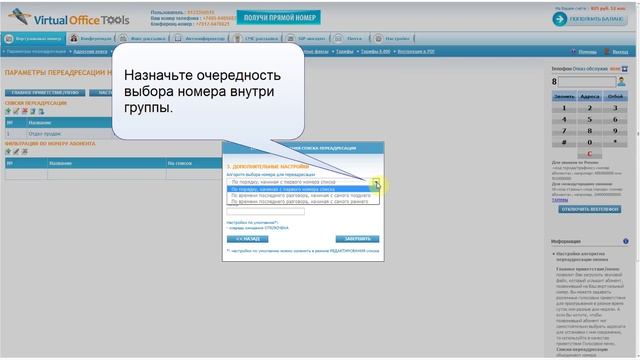Click the Завершить button in dialog
640x360 pixels.
pyautogui.click(x=357, y=239)
